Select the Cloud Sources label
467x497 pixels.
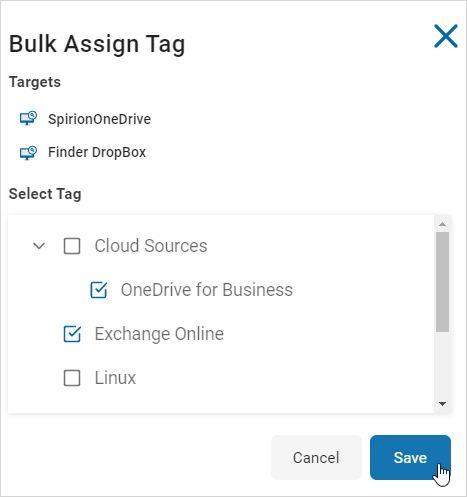151,246
